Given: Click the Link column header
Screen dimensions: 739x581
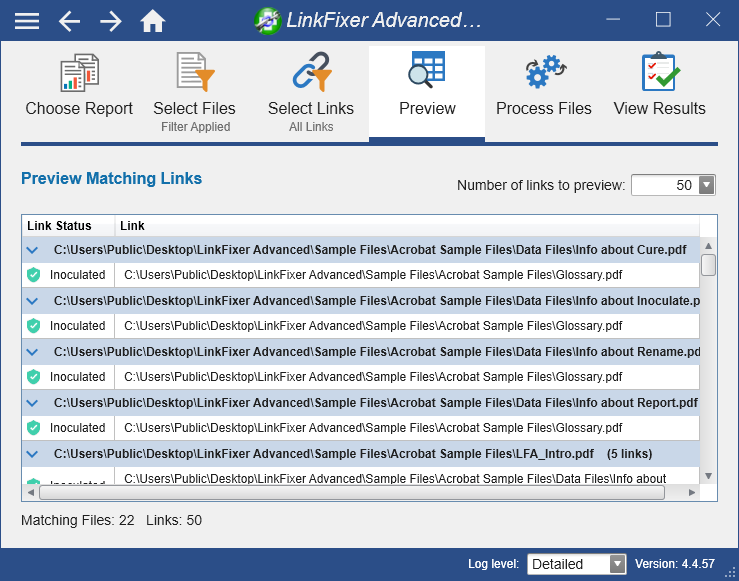Looking at the screenshot, I should 407,226.
